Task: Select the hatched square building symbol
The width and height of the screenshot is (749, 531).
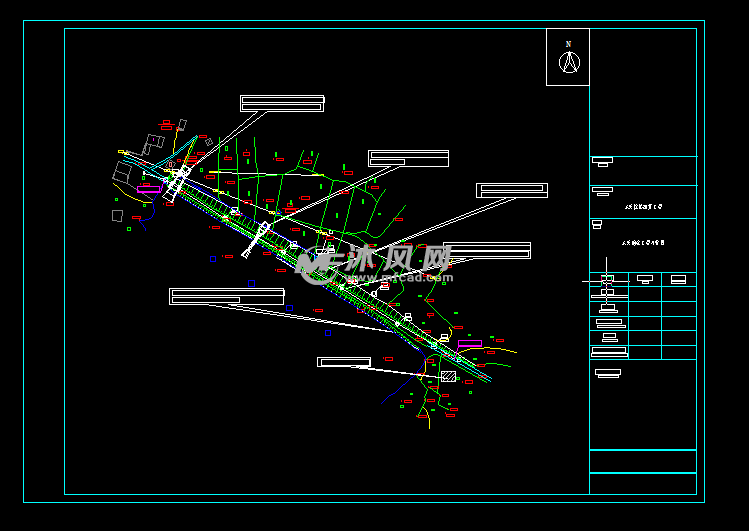Action: [448, 377]
